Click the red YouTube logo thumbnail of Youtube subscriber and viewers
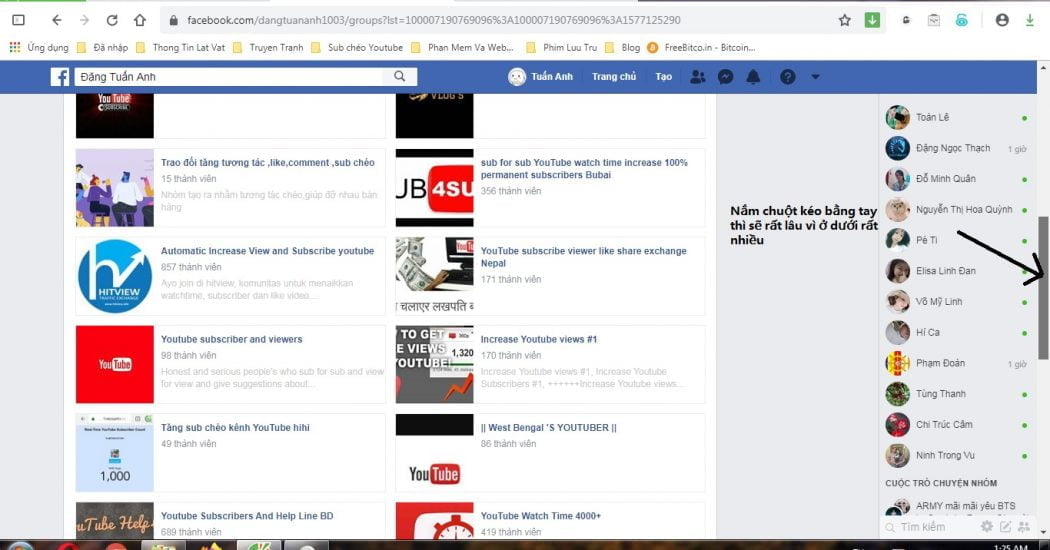 click(115, 364)
